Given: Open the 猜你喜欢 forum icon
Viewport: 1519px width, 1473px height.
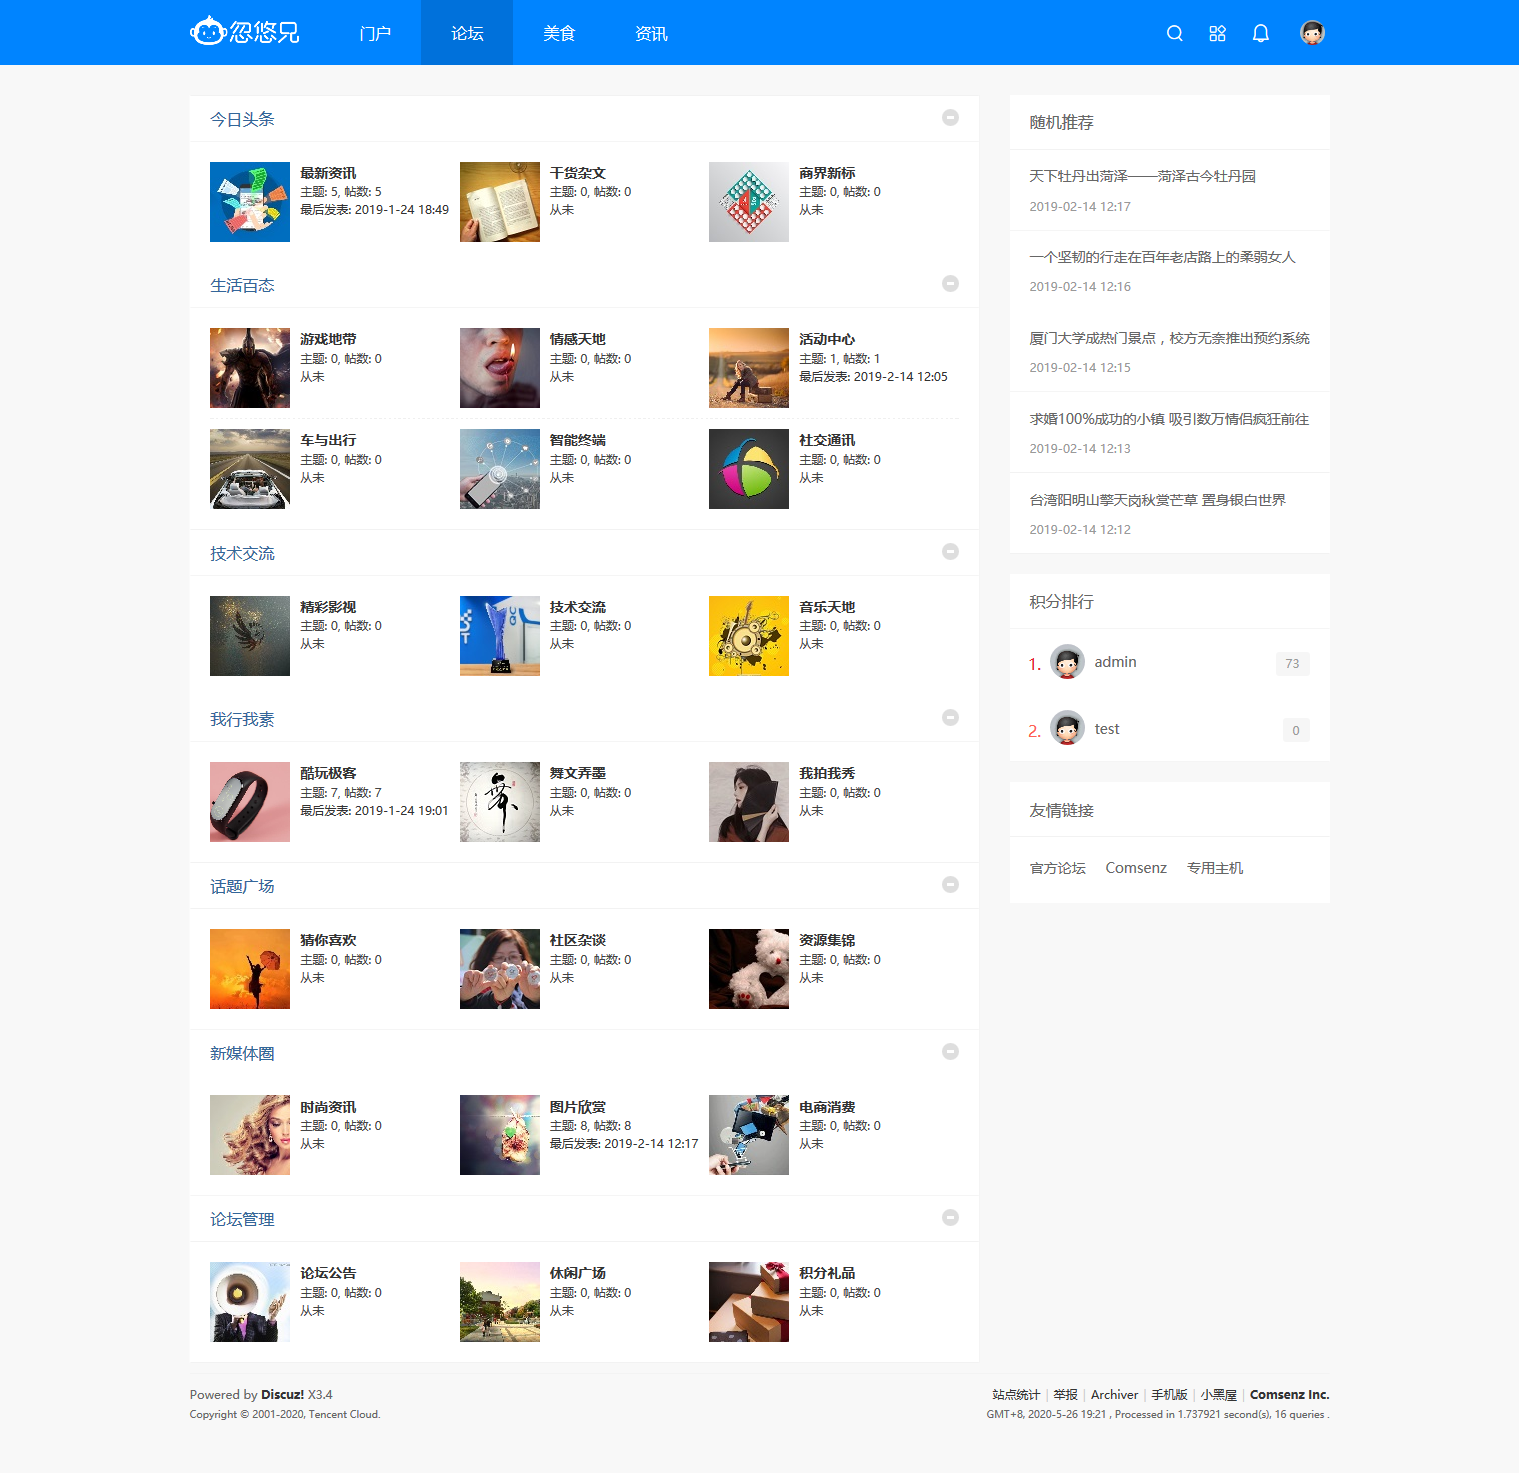Looking at the screenshot, I should (250, 969).
